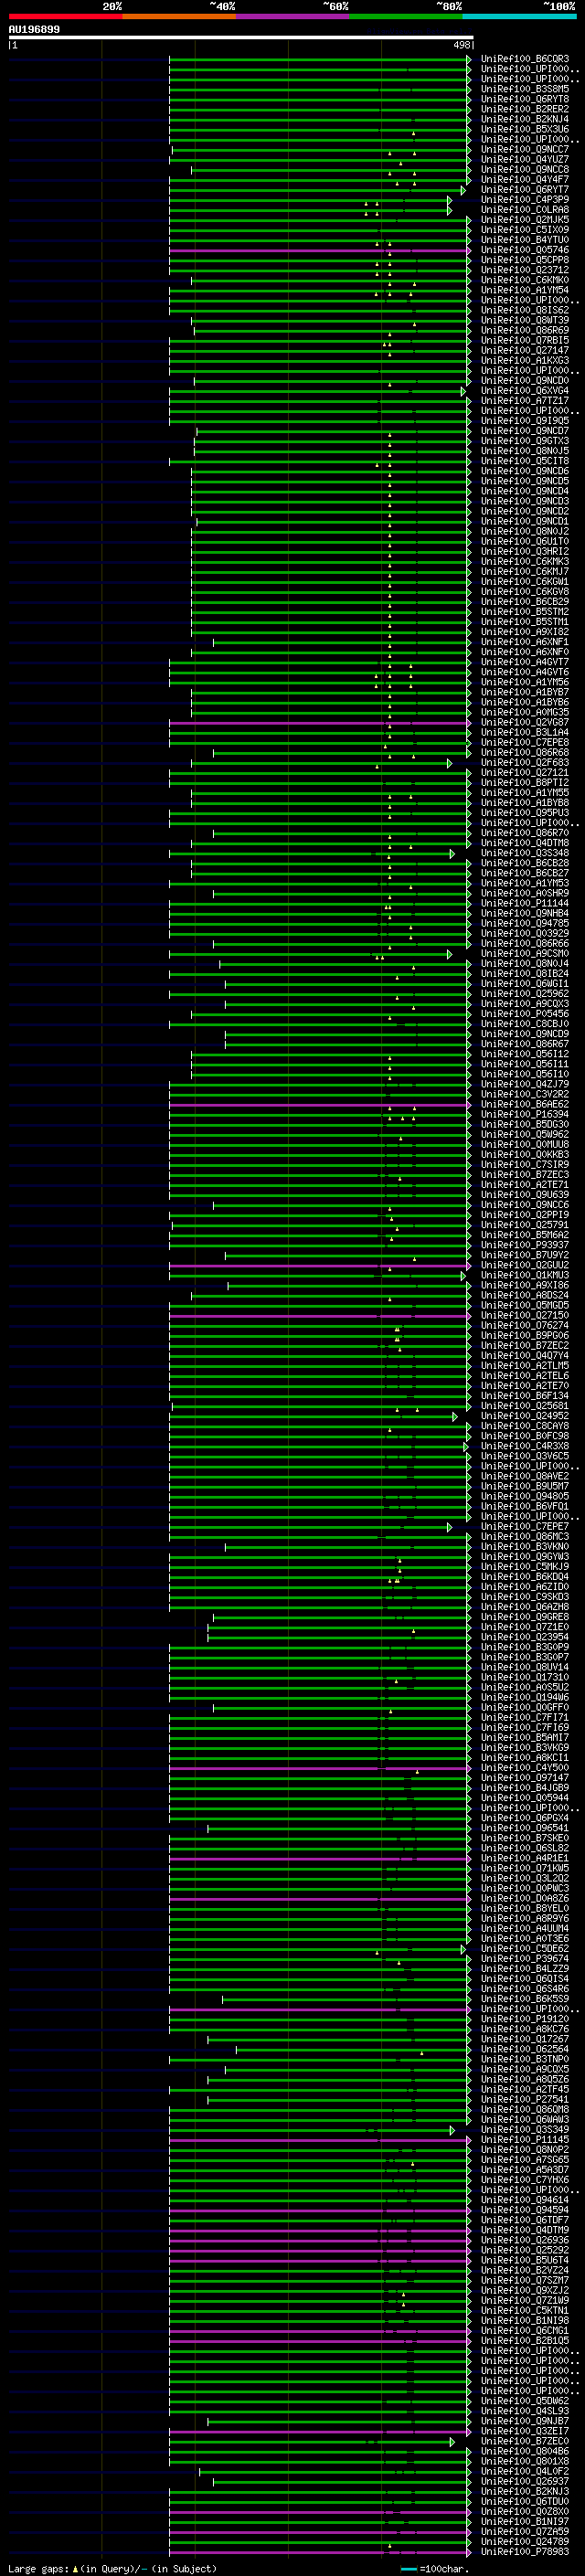Open hit UniRef100_C3V2R2

(524, 1094)
